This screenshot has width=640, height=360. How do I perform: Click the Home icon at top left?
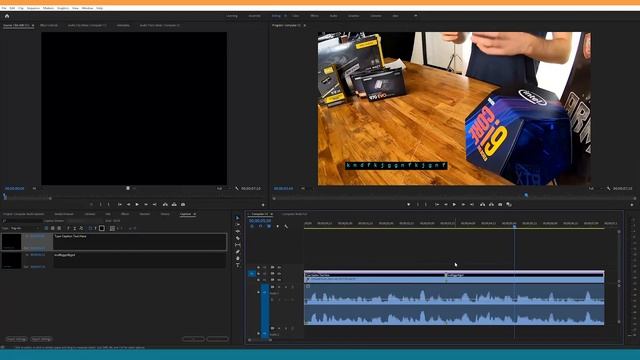(x=7, y=16)
